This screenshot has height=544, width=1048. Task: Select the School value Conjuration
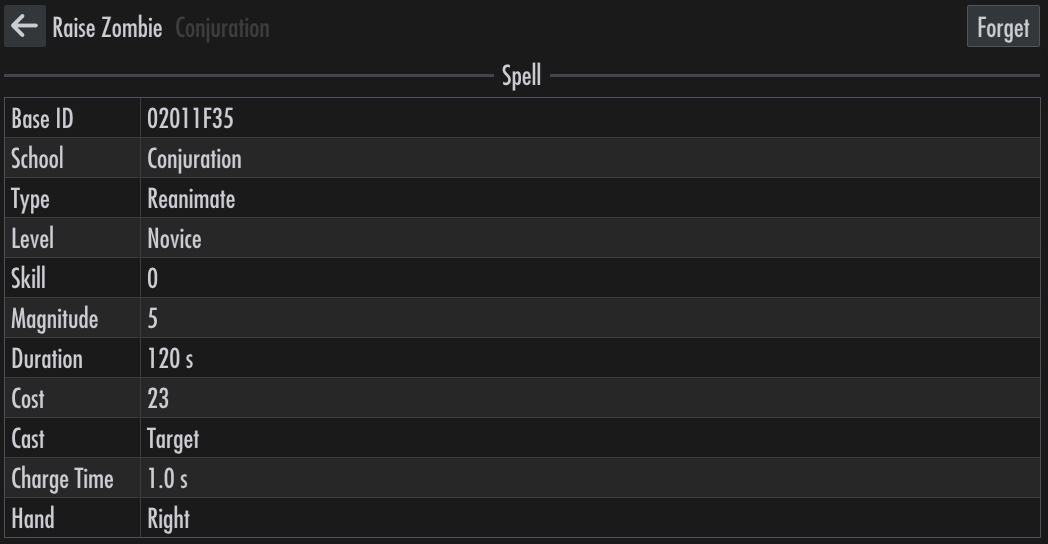click(194, 159)
